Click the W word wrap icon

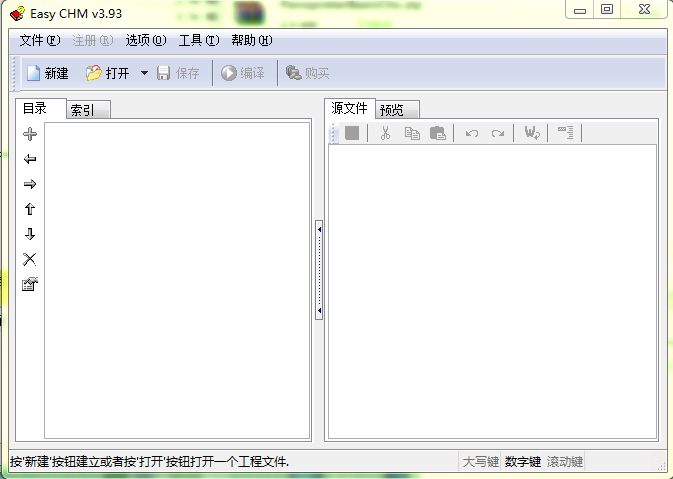532,133
